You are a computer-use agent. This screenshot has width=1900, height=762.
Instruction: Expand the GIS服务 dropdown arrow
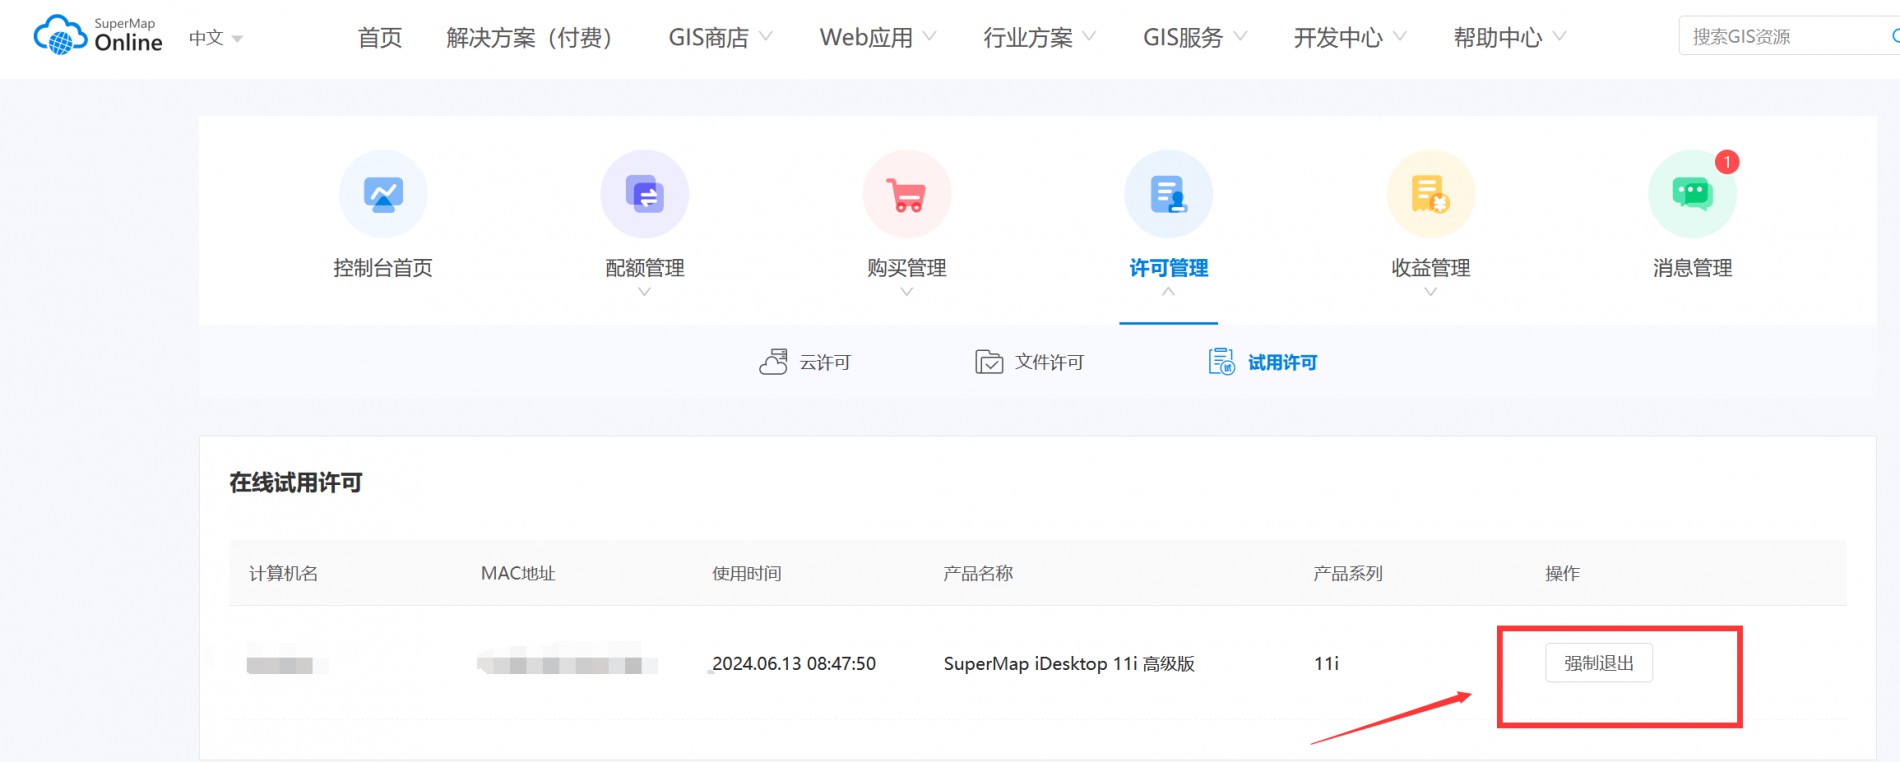(1241, 37)
